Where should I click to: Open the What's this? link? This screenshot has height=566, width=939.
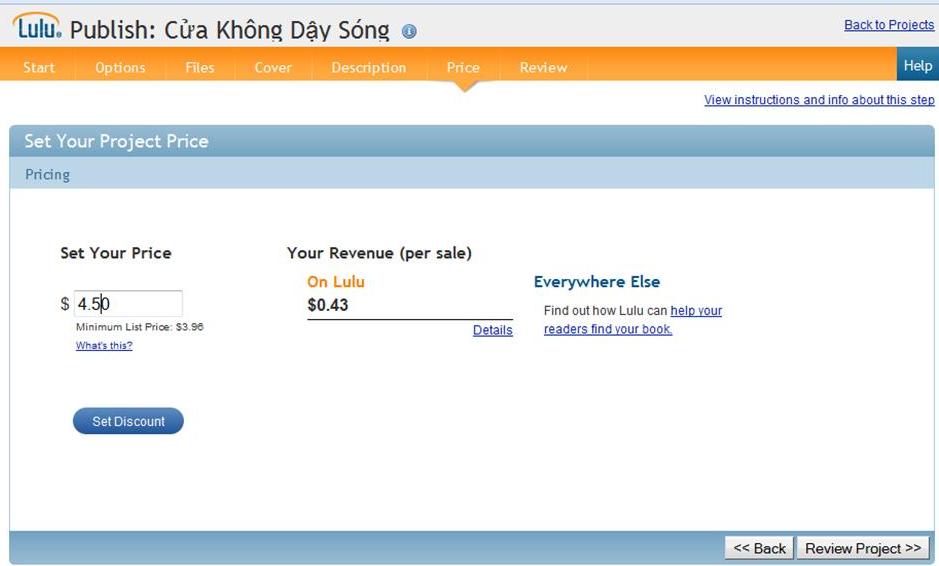coord(104,346)
